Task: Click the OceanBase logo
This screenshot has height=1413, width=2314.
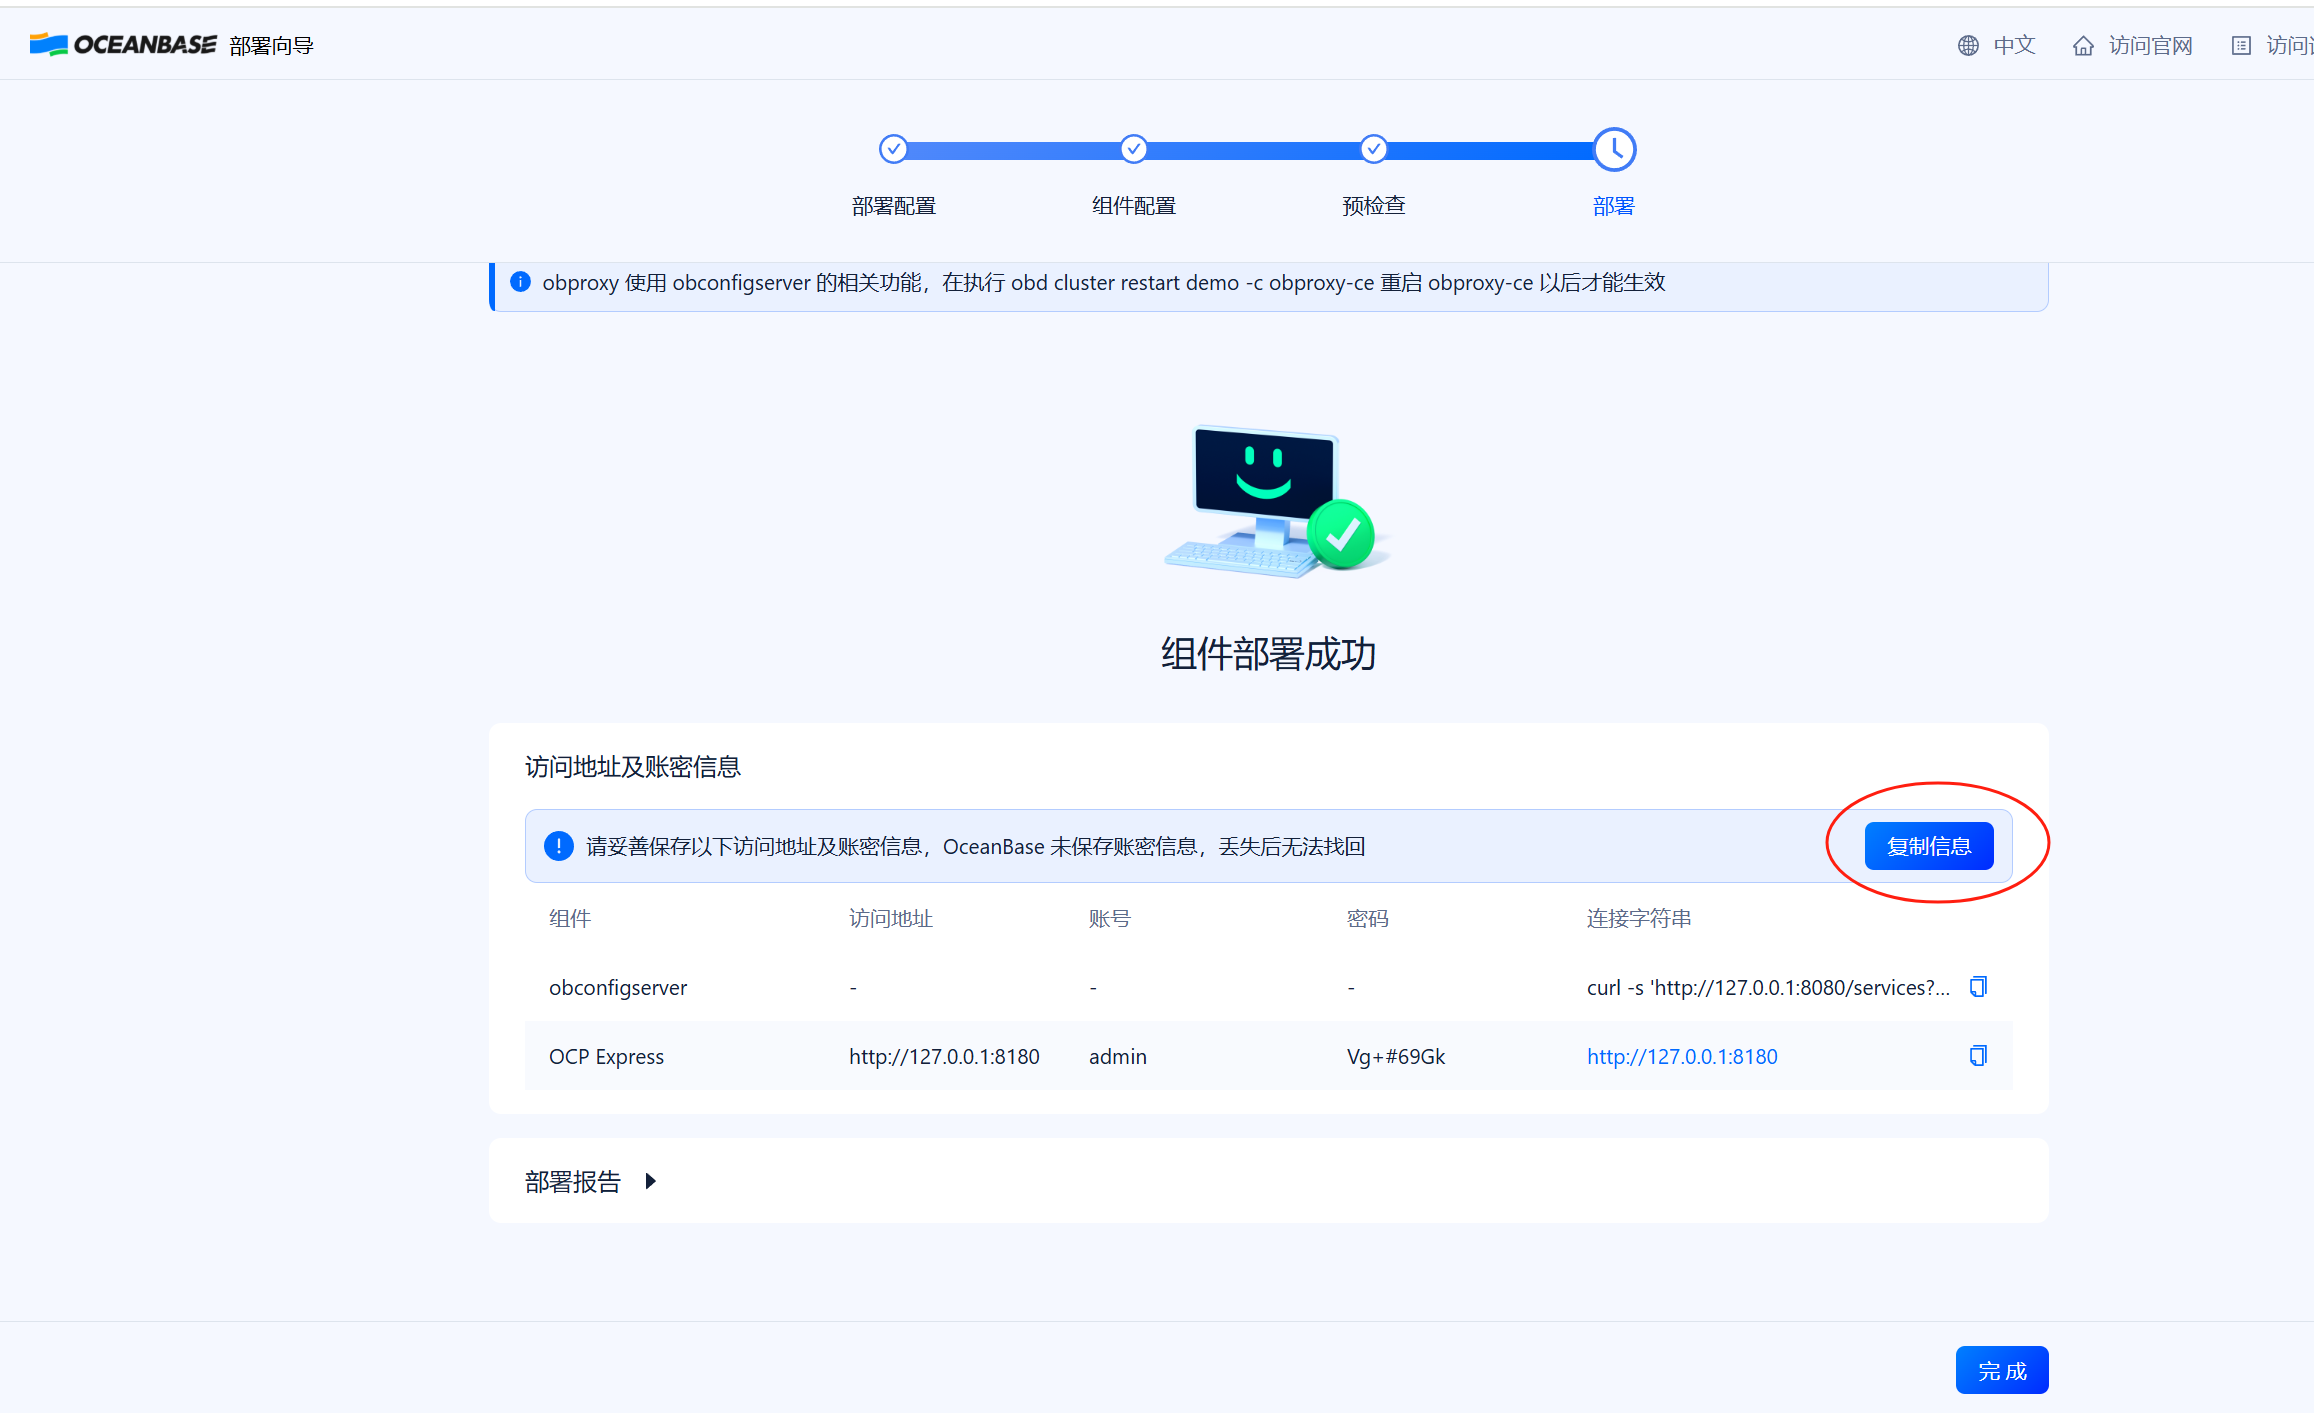Action: [x=122, y=43]
